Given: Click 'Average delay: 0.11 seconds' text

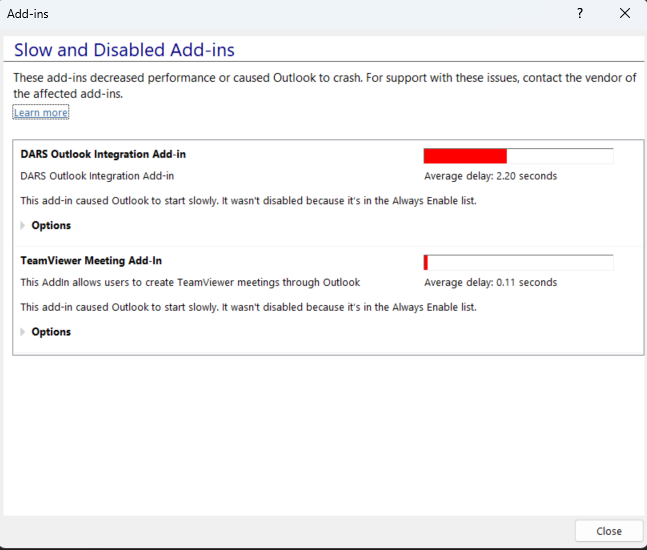Looking at the screenshot, I should [491, 283].
